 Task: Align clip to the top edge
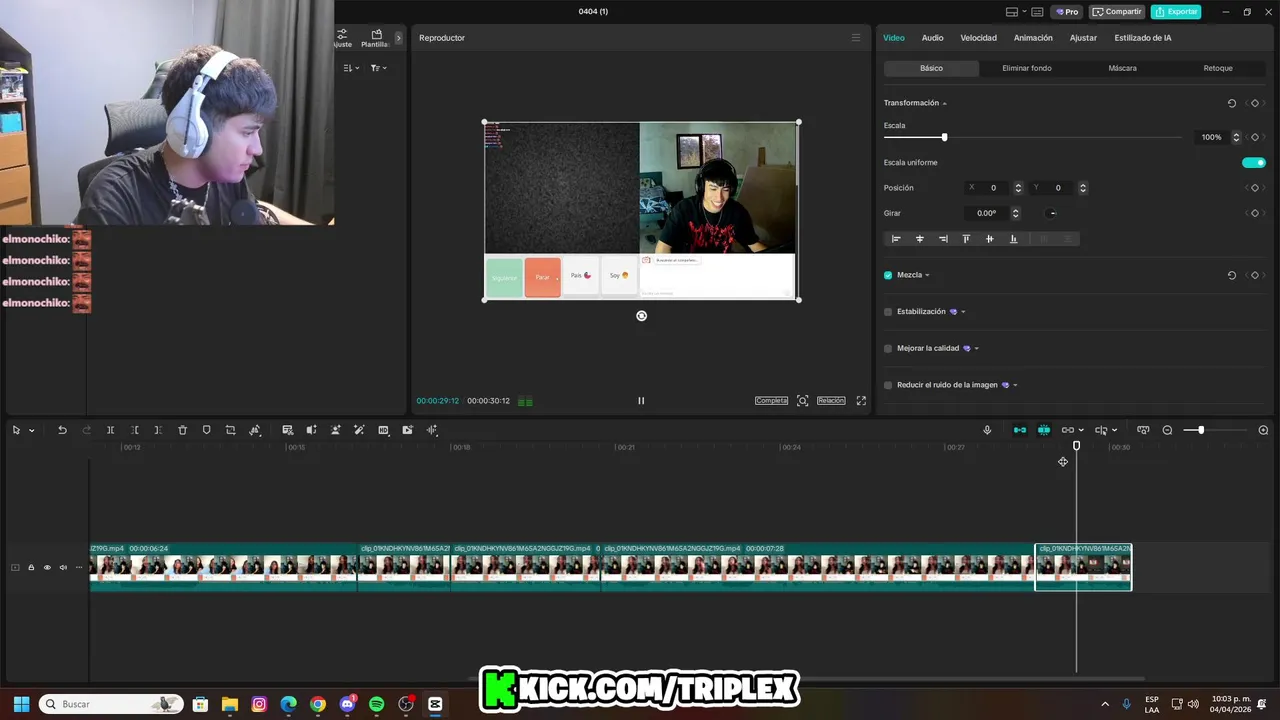966,239
